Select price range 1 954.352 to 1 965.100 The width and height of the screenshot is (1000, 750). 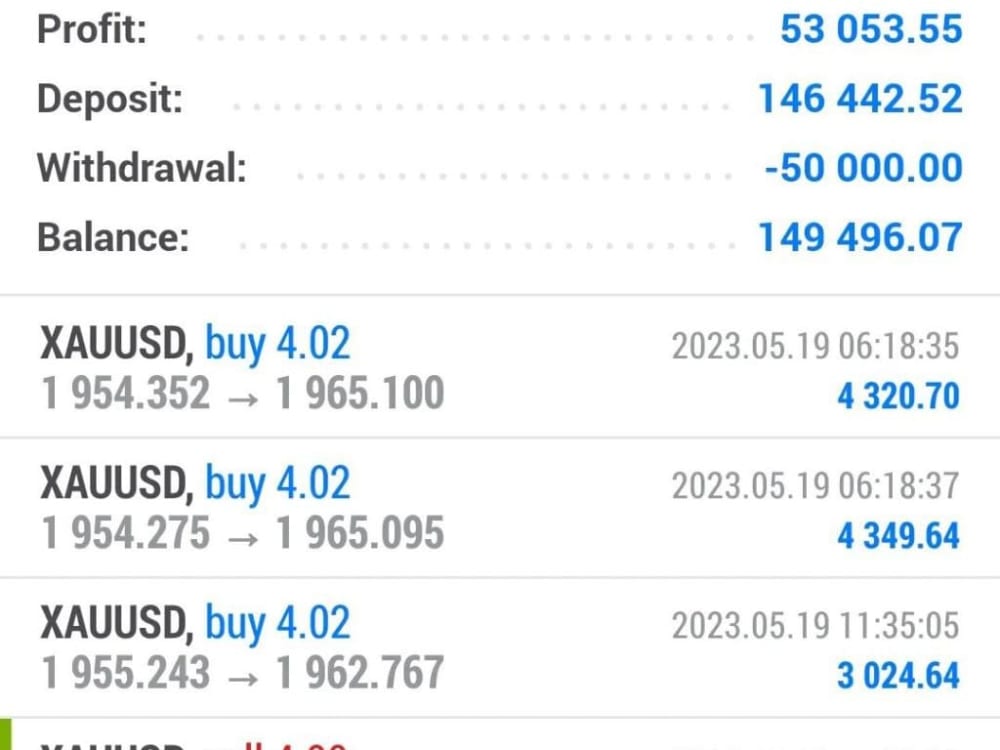tap(240, 393)
